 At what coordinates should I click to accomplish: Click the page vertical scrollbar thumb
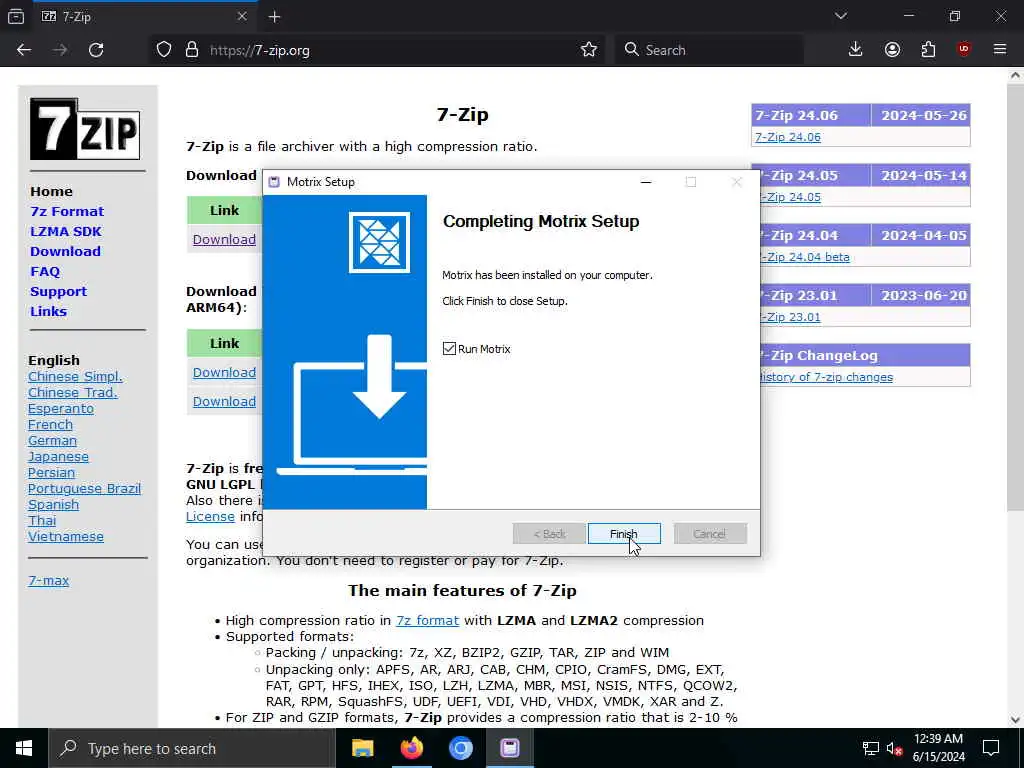click(x=1015, y=297)
